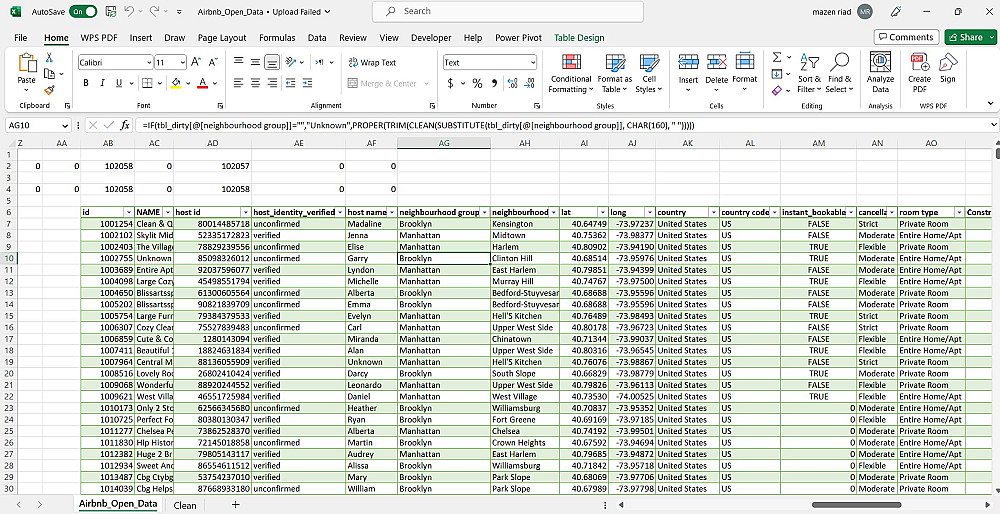1000x514 pixels.
Task: Click the percent style icon
Action: (x=477, y=84)
